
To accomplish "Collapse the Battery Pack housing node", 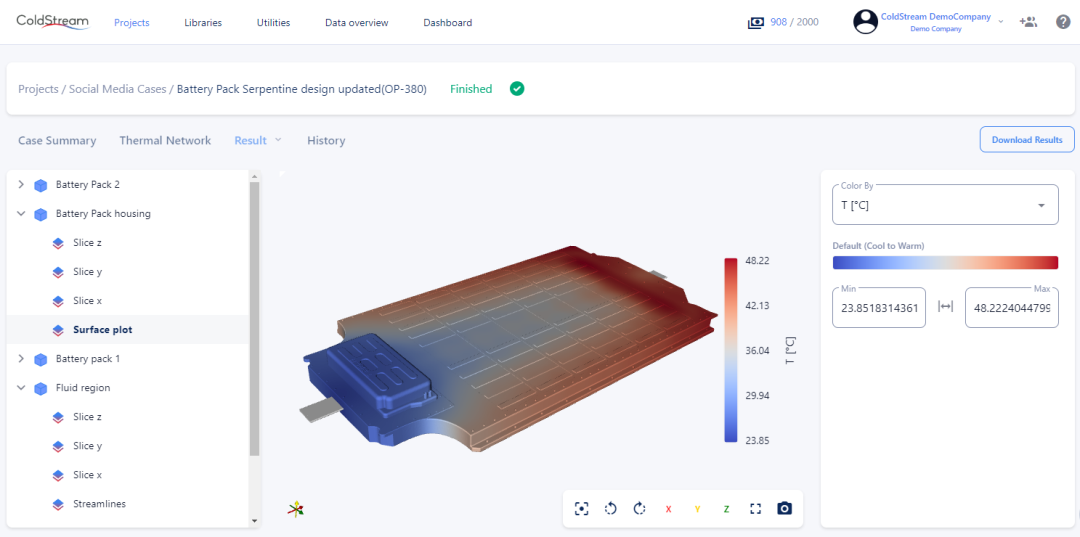I will pyautogui.click(x=21, y=214).
